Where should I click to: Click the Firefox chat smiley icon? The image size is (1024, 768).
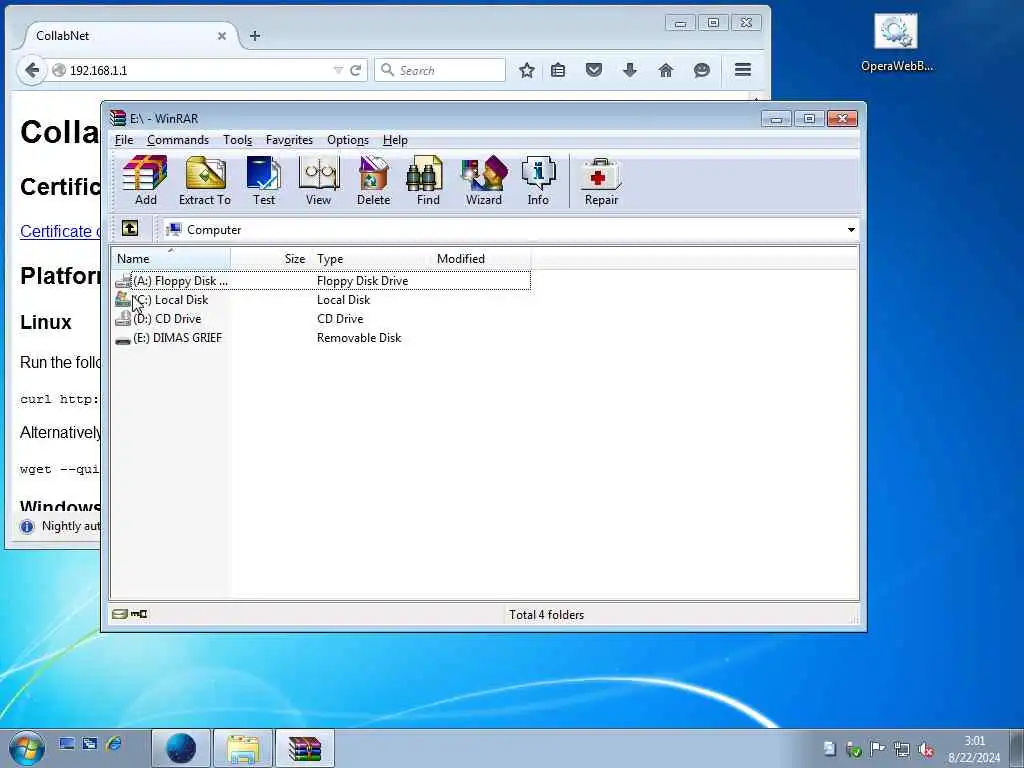(x=701, y=70)
